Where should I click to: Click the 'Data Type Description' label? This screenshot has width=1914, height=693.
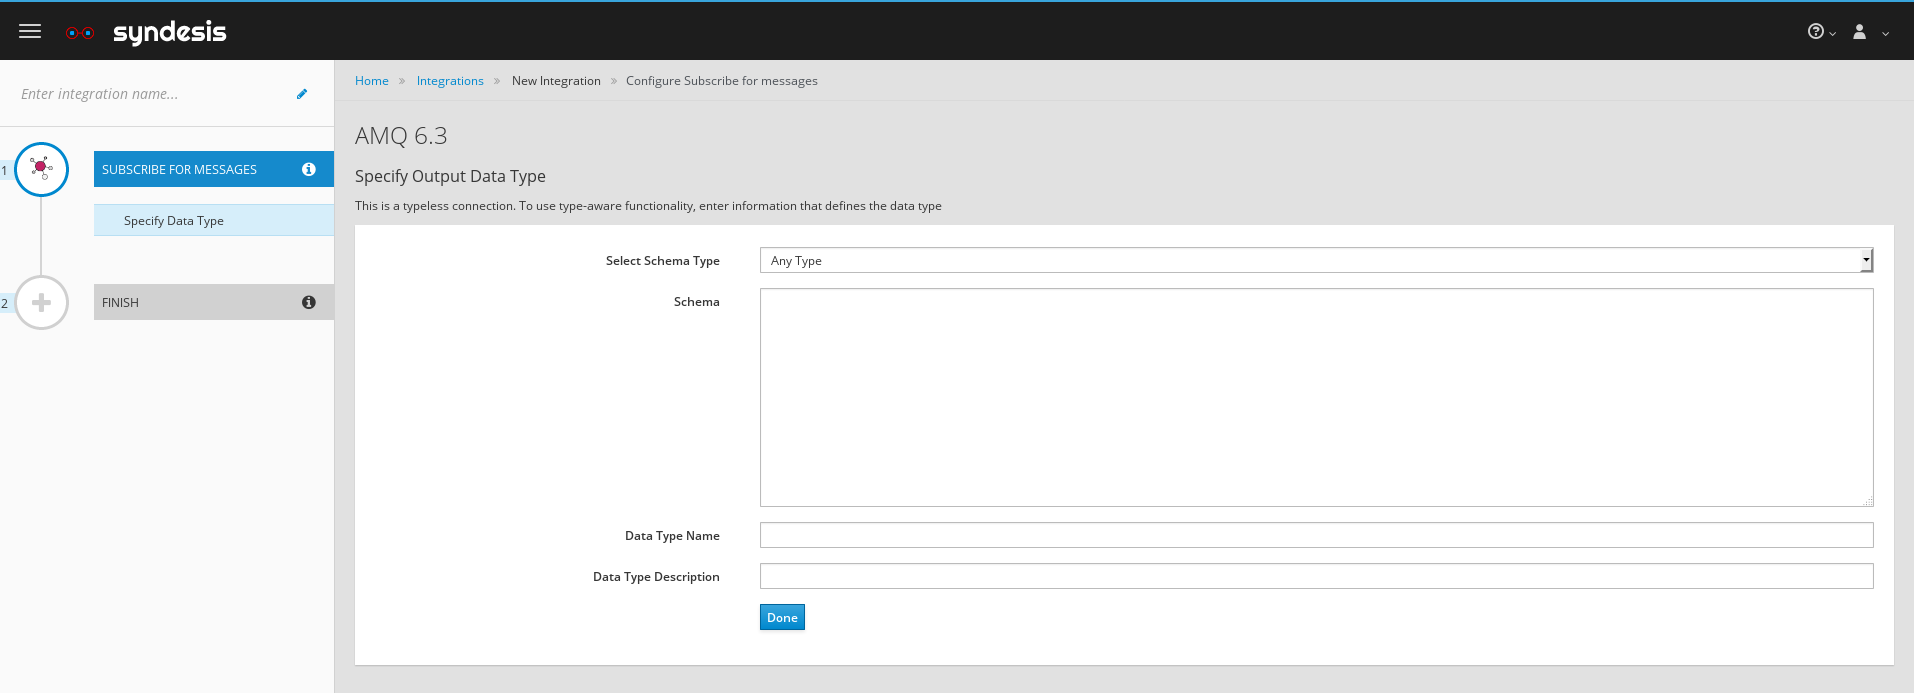tap(656, 577)
